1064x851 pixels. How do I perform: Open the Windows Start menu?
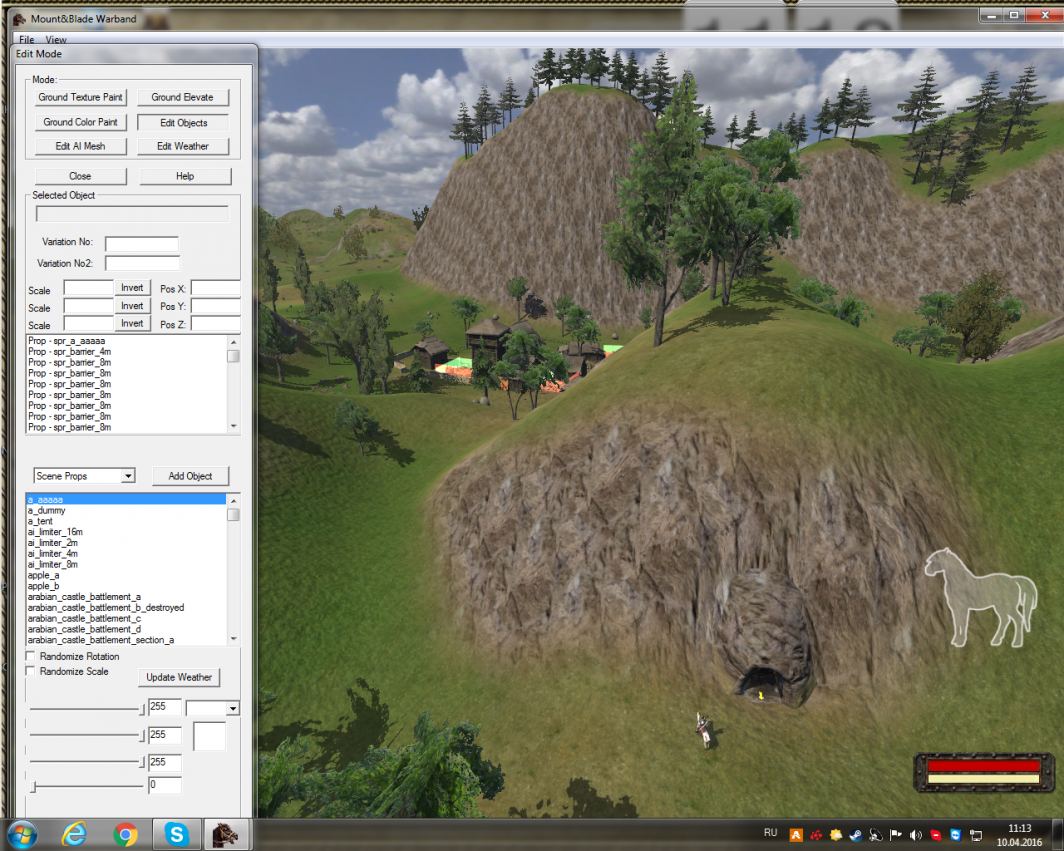[22, 833]
